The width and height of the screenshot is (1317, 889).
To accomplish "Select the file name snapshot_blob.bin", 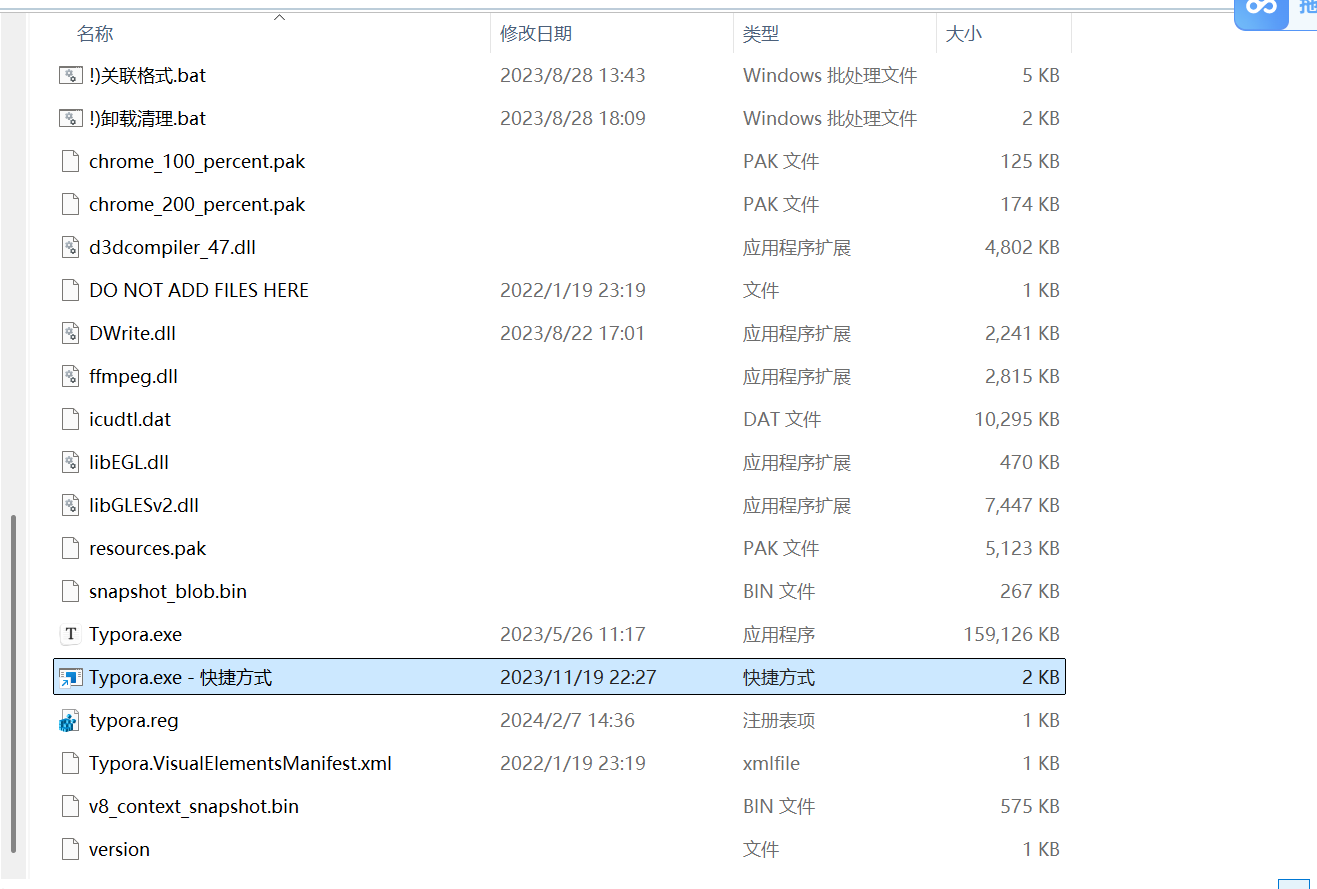I will coord(168,591).
